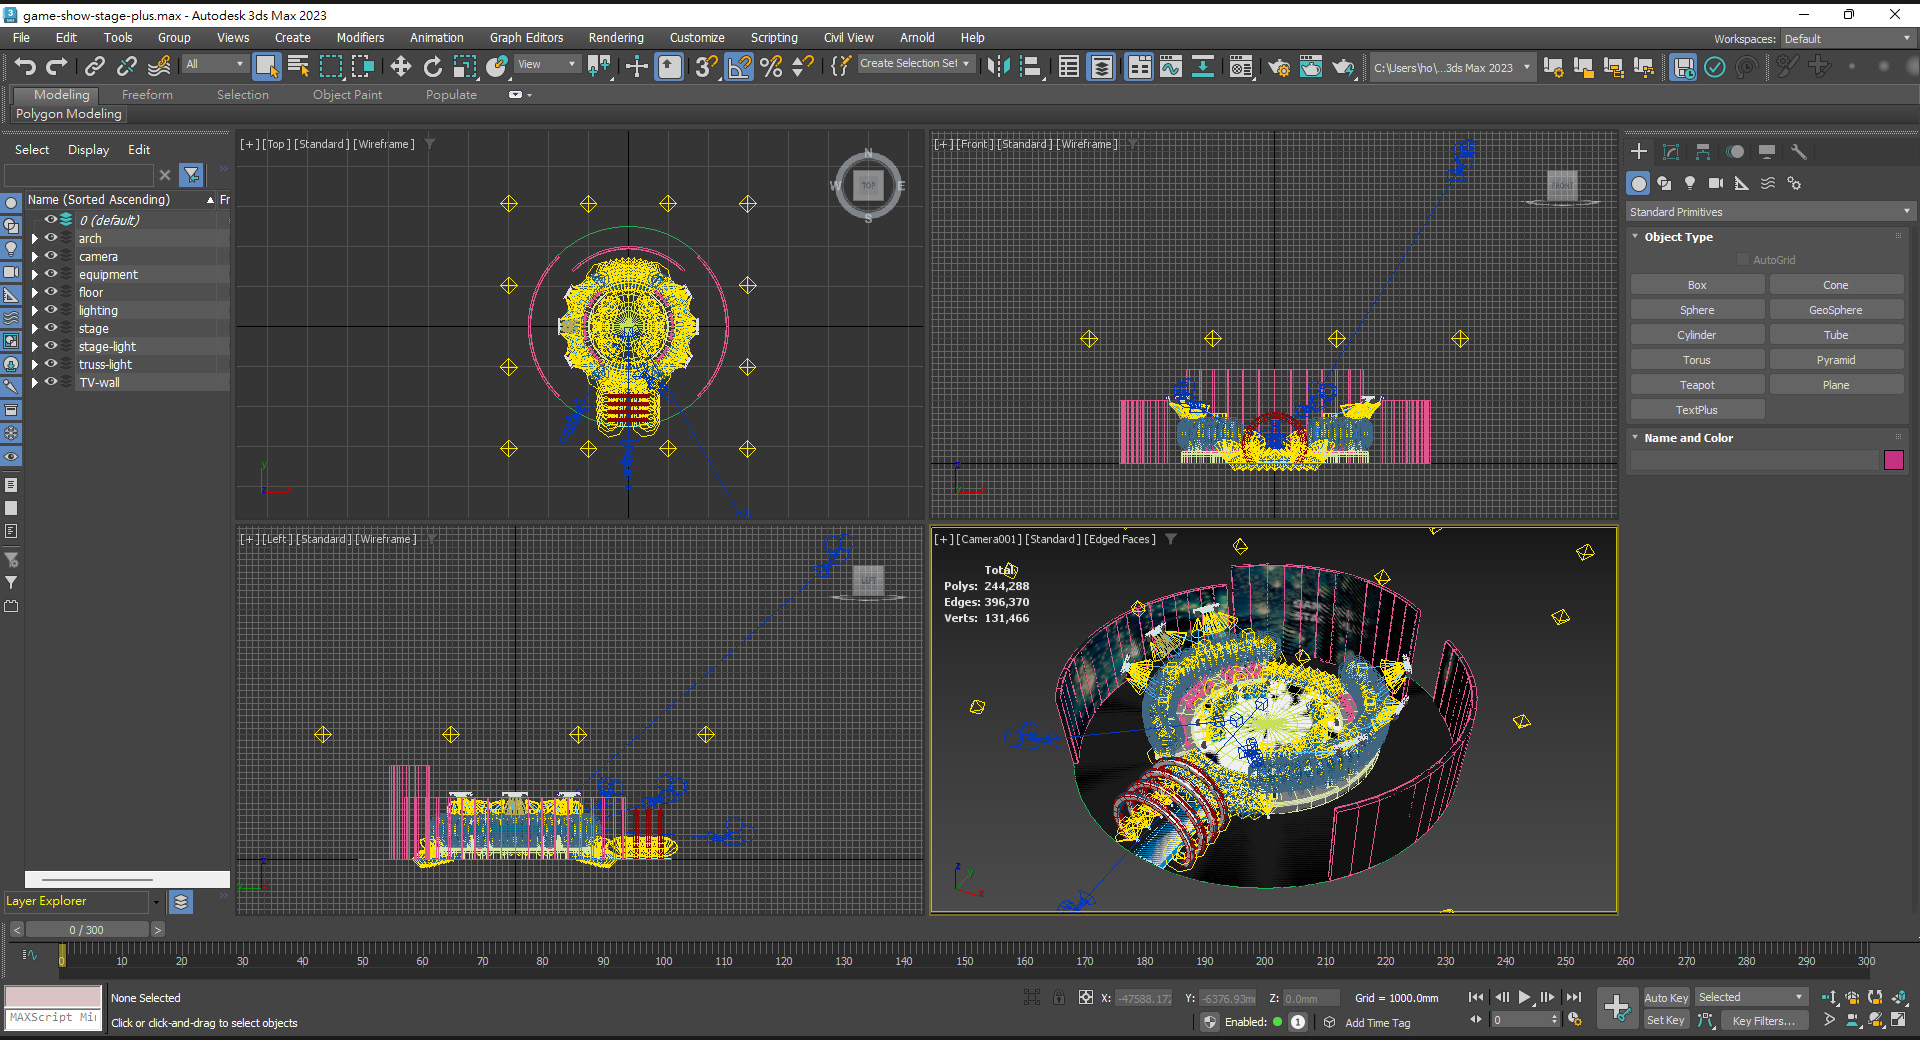Switch to the Freeform ribbon tab
Screen dimensions: 1920x1040
click(147, 95)
